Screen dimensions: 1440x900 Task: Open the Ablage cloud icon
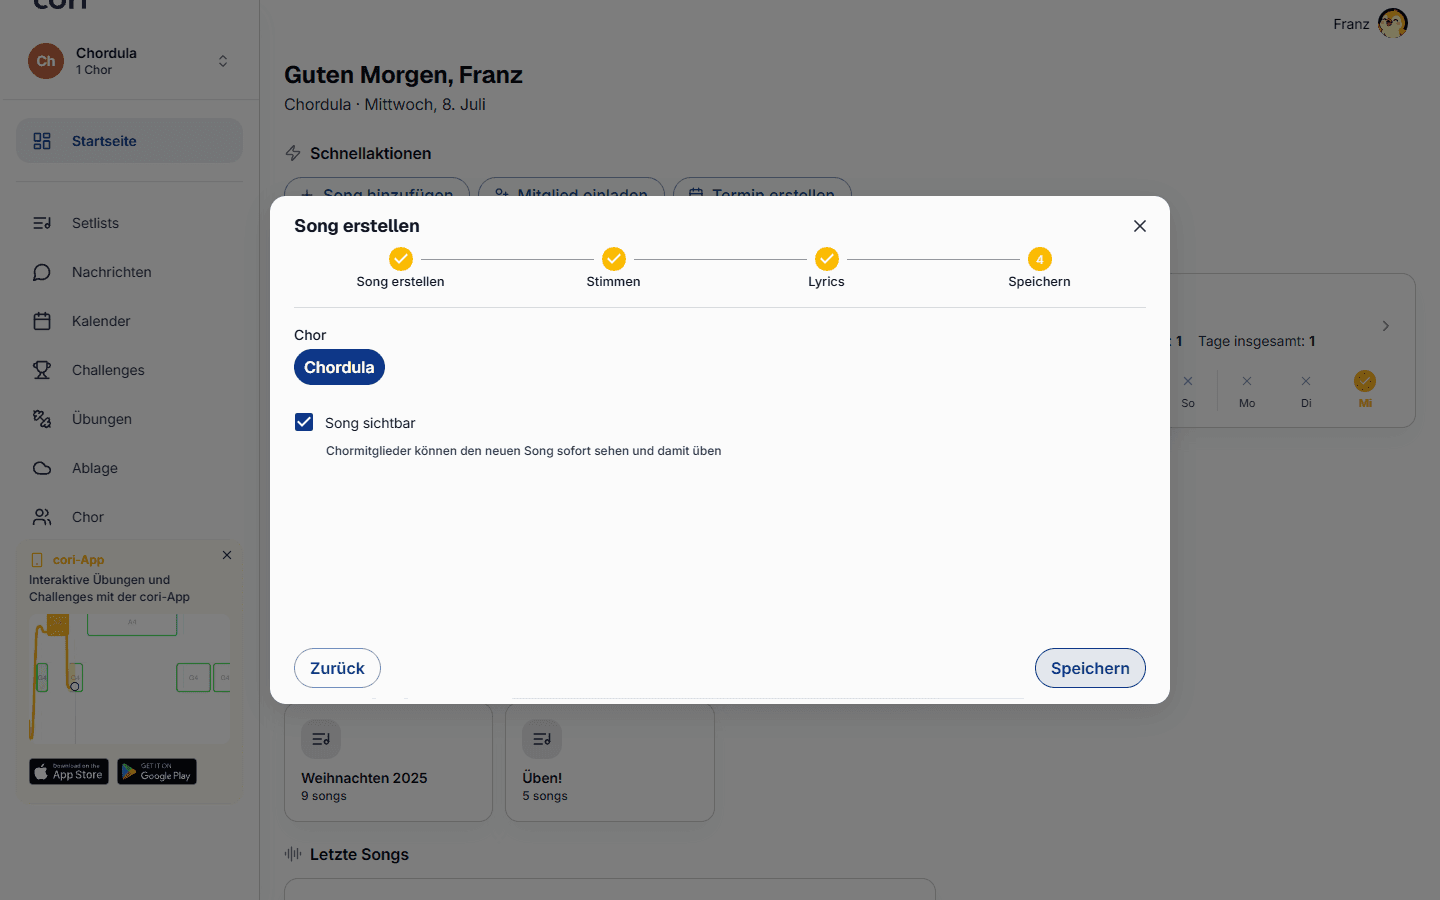click(42, 468)
